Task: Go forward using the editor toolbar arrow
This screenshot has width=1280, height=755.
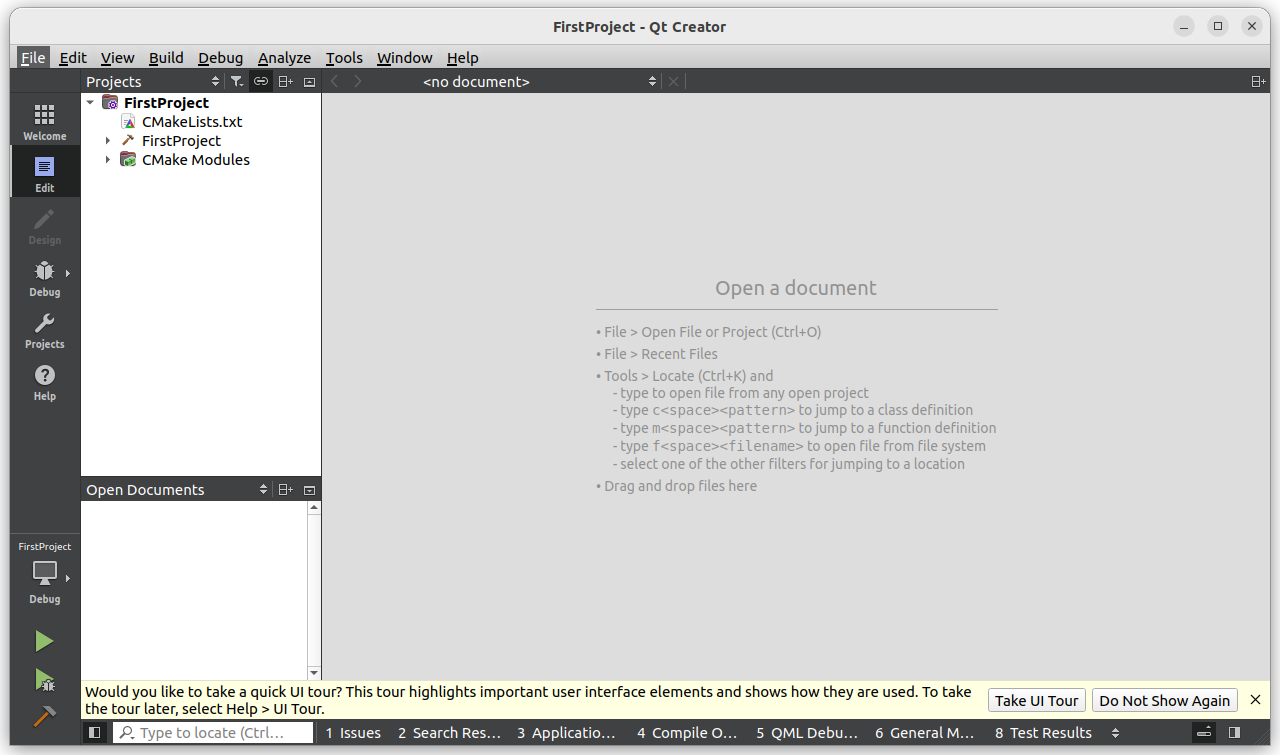Action: coord(358,81)
